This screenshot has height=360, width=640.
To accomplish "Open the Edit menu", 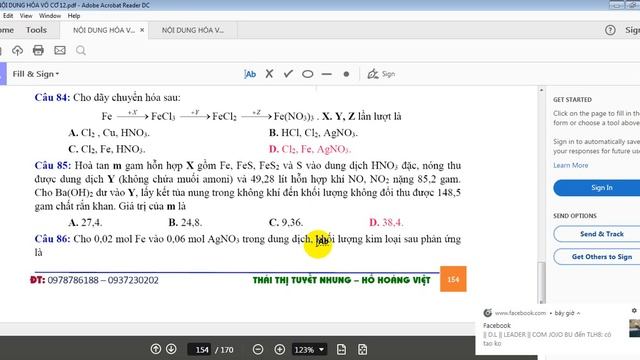I will pyautogui.click(x=8, y=16).
